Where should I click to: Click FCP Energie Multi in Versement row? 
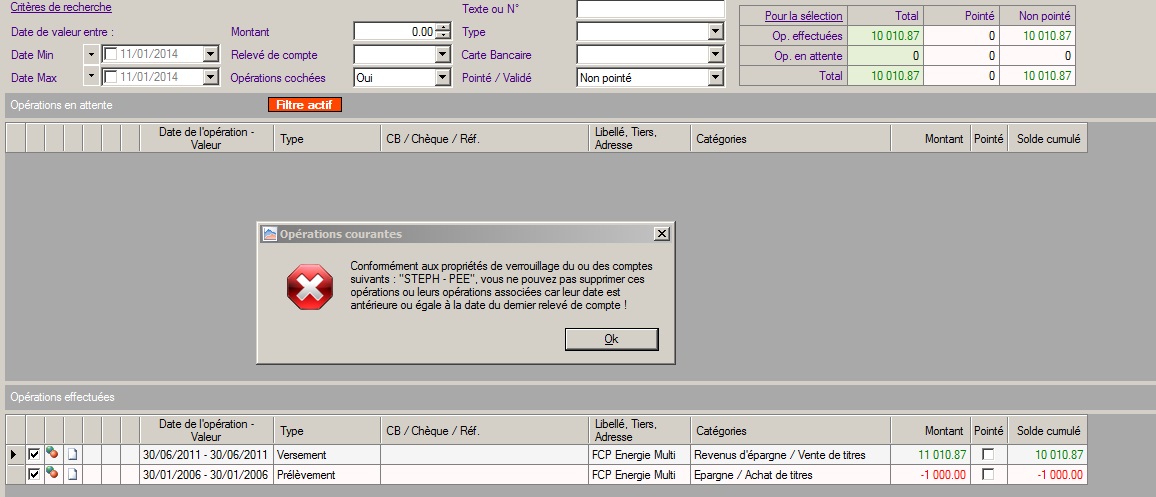coord(640,454)
